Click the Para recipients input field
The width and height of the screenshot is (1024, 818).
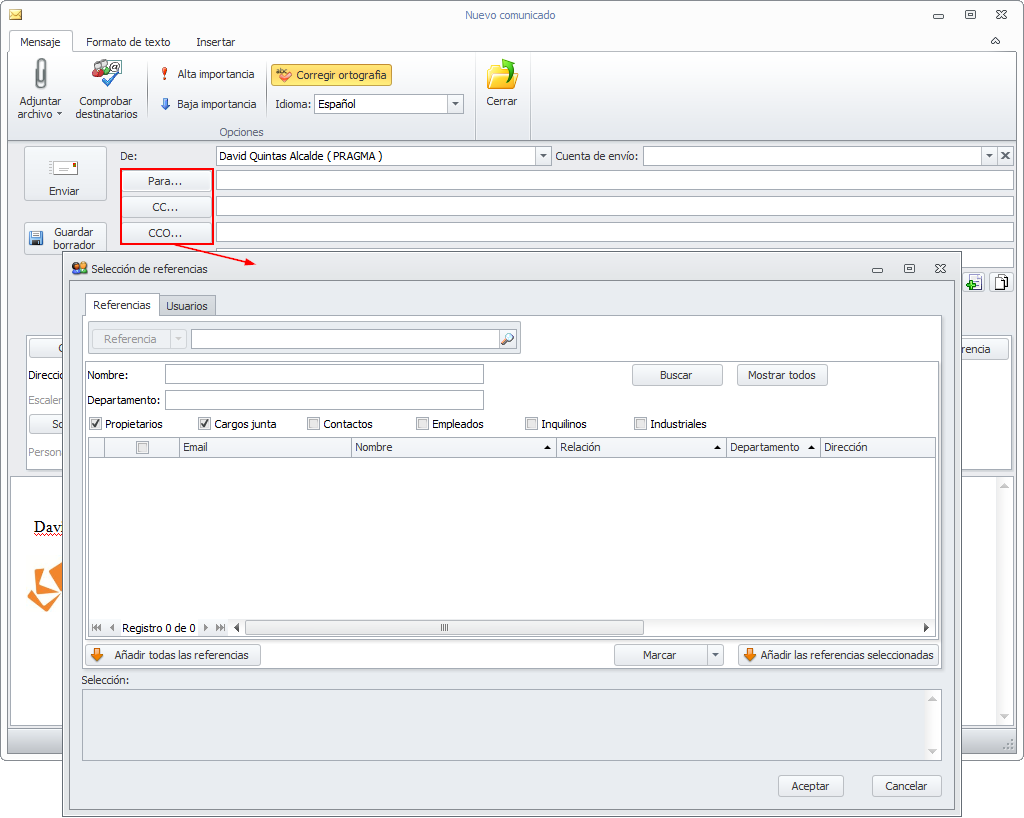point(615,180)
